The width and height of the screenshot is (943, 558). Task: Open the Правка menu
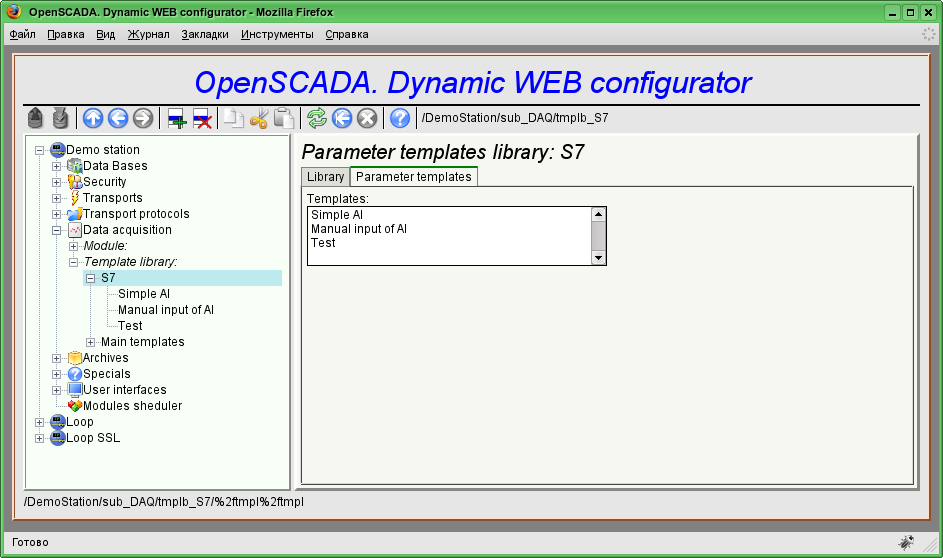click(x=66, y=34)
